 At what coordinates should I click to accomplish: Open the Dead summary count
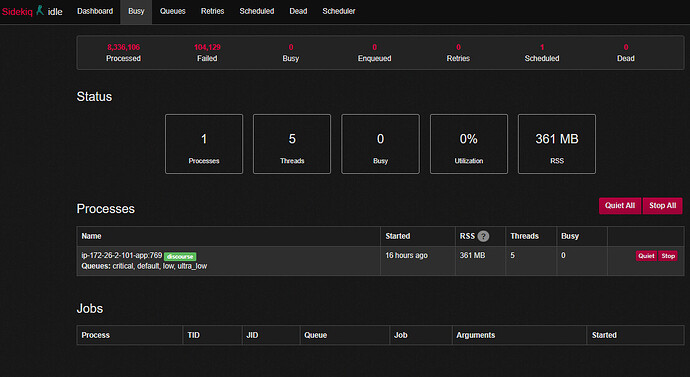626,52
